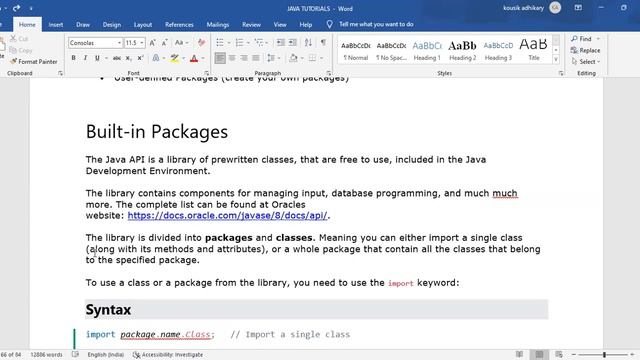Apply paragraph shading
The width and height of the screenshot is (640, 360).
click(x=293, y=58)
